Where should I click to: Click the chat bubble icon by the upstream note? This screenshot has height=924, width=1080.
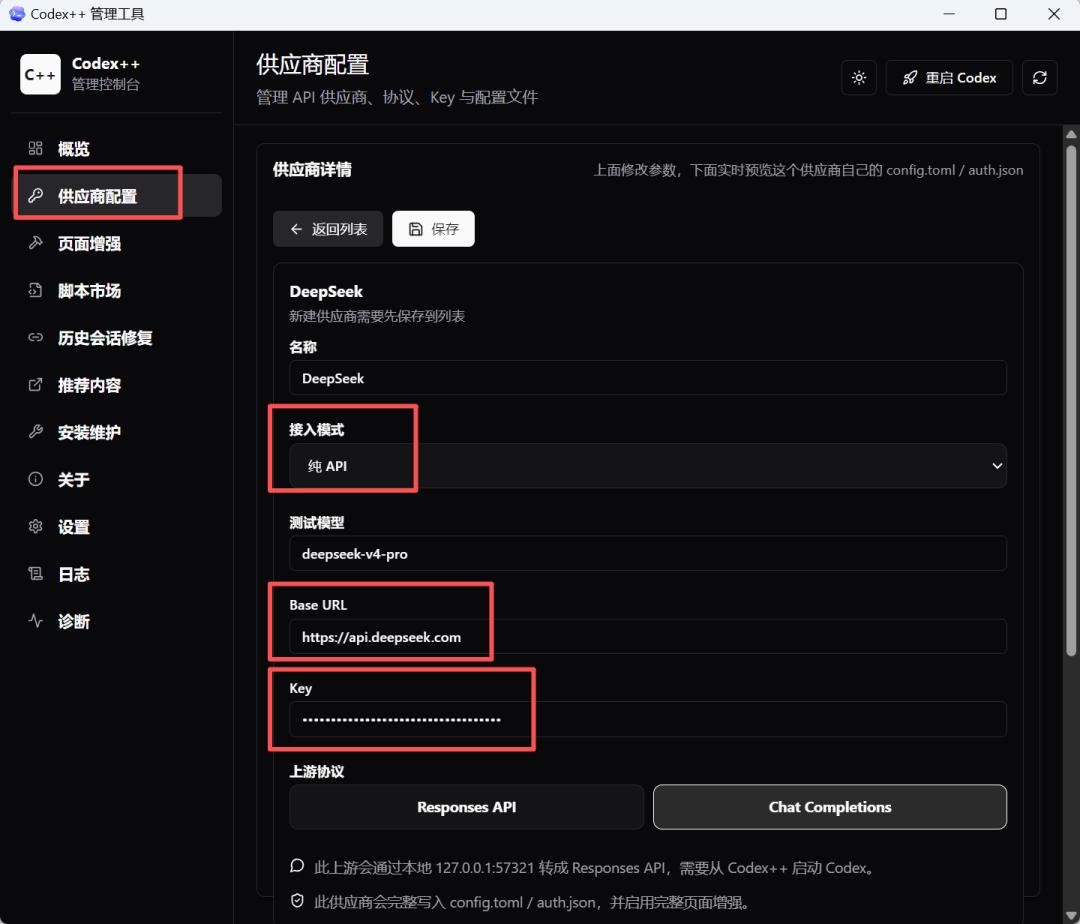297,866
